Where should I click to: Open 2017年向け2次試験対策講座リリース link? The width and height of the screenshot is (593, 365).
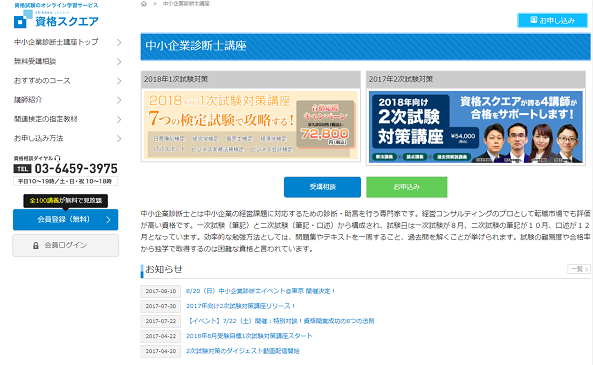tap(240, 306)
